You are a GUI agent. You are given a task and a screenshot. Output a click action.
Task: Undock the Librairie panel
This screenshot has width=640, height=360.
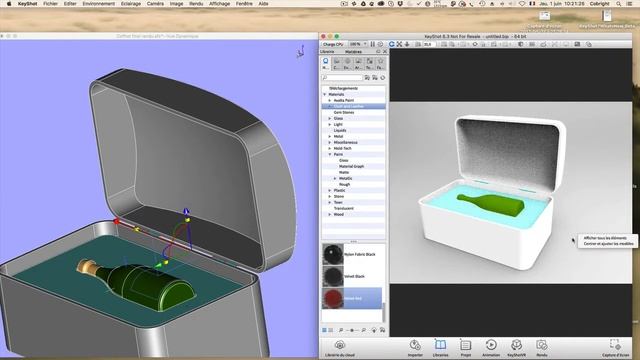point(378,52)
